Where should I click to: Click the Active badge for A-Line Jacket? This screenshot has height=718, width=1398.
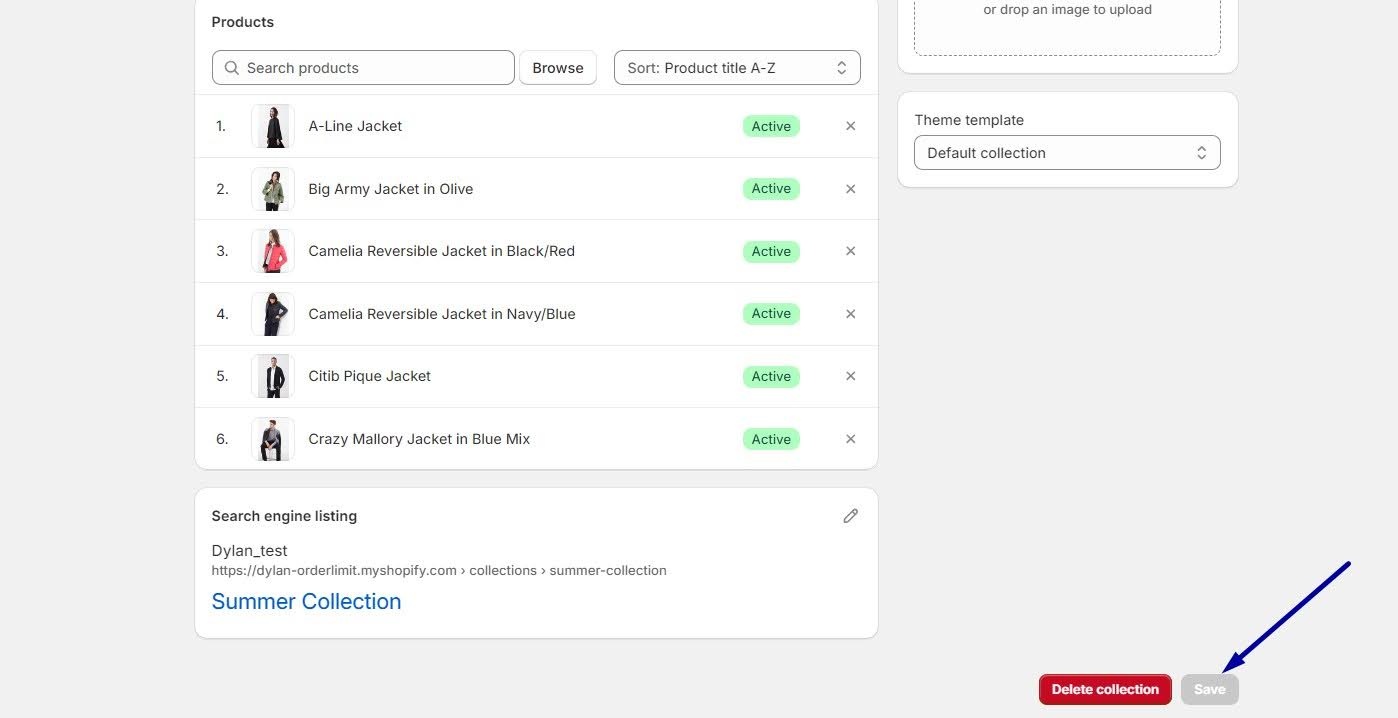pyautogui.click(x=771, y=126)
